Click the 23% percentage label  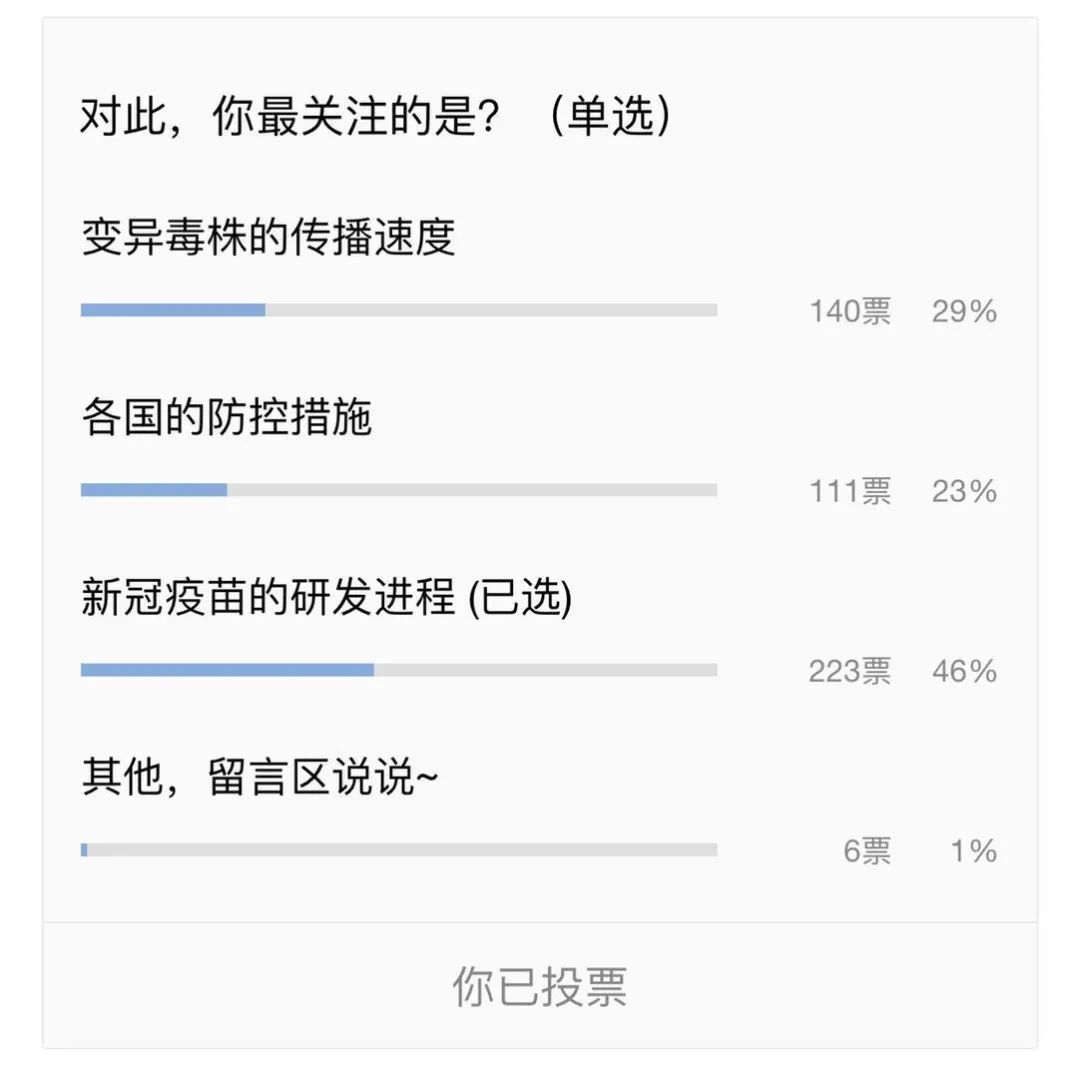pyautogui.click(x=964, y=491)
